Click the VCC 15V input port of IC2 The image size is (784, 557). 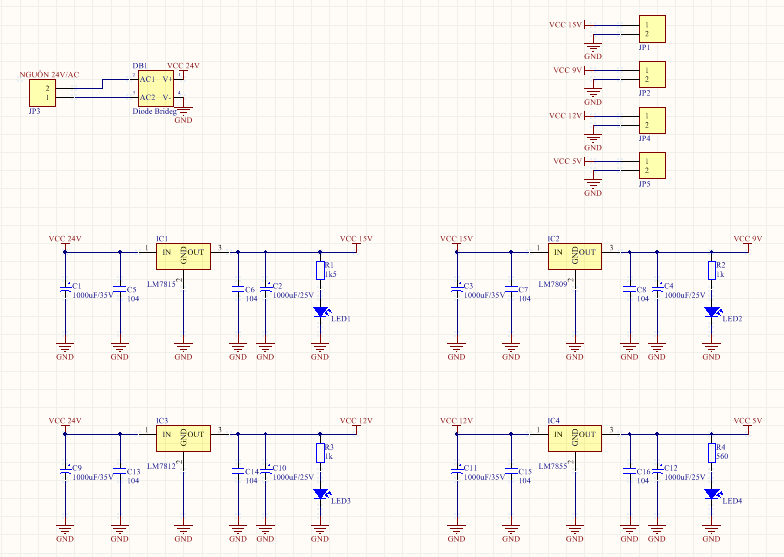[x=456, y=238]
